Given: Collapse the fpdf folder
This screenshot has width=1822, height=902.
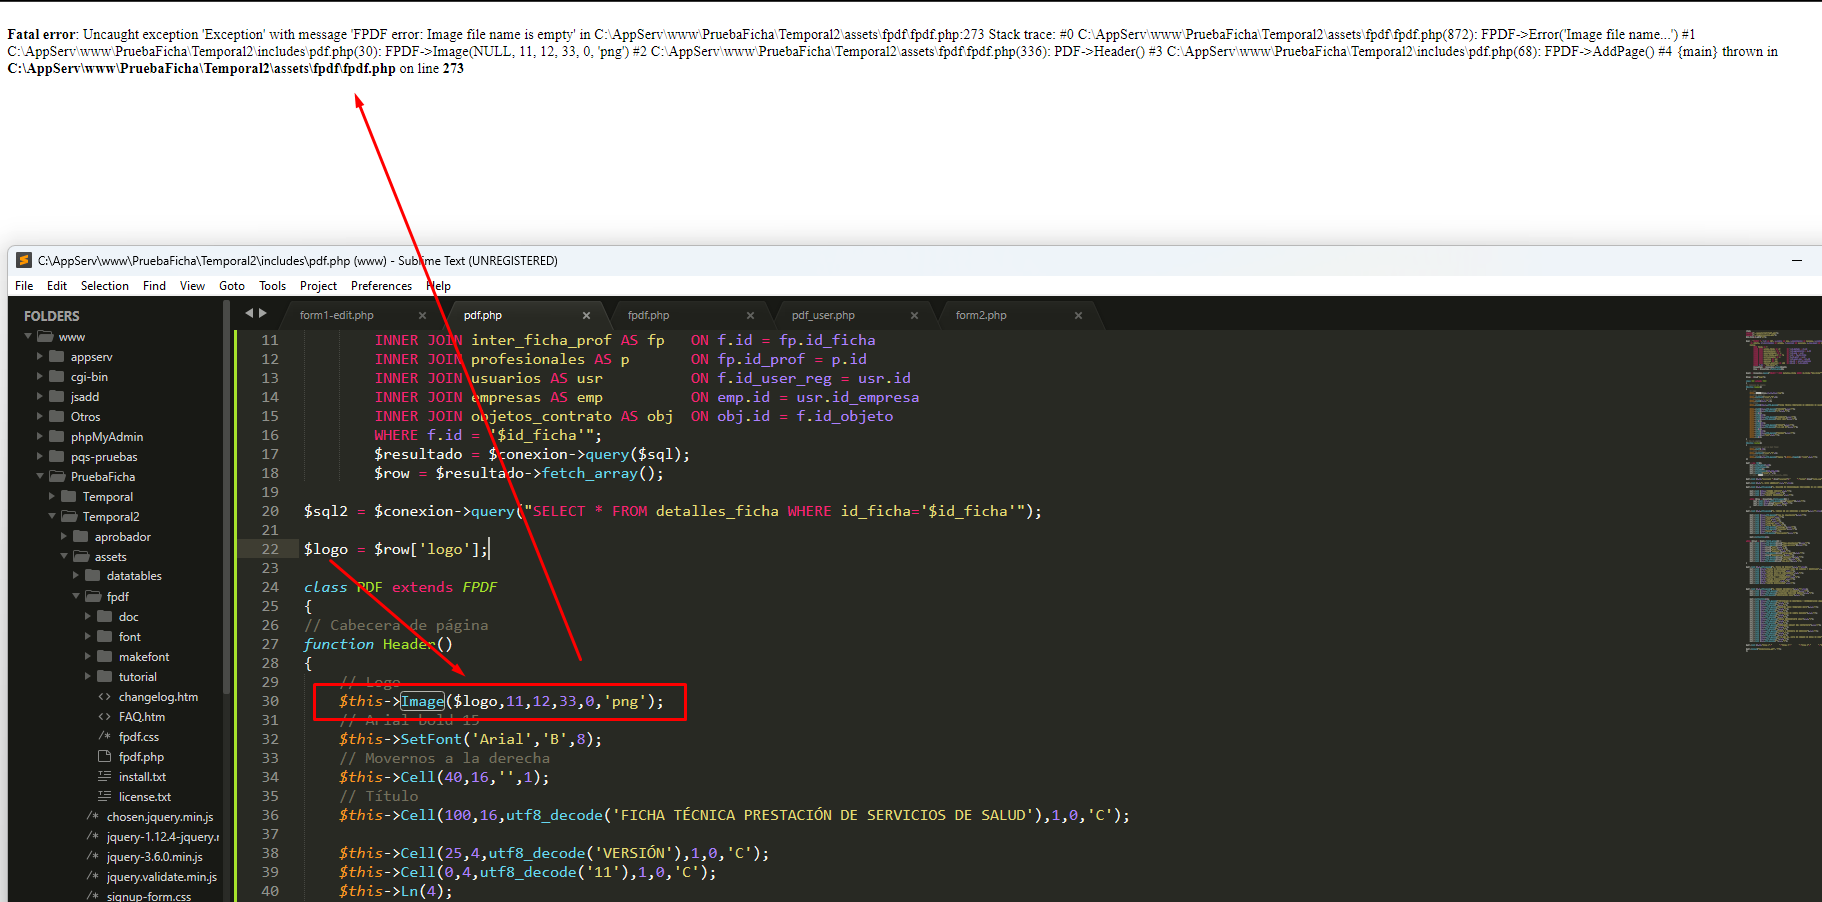Looking at the screenshot, I should pyautogui.click(x=76, y=596).
